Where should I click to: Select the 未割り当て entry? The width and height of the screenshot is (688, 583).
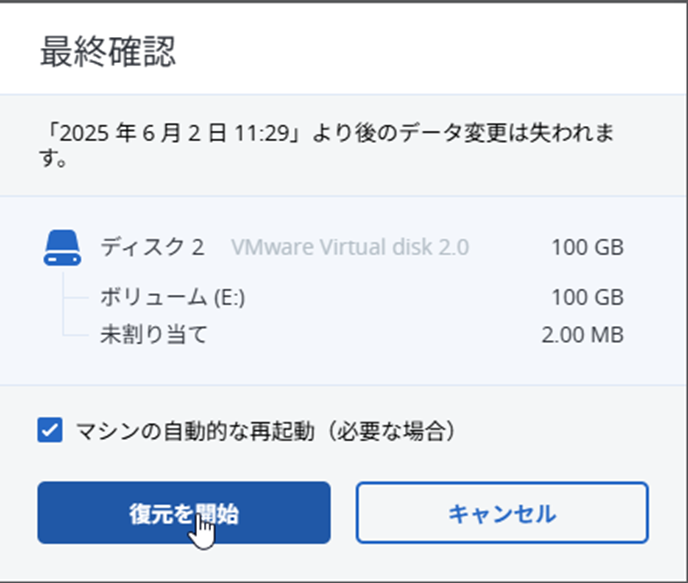click(154, 334)
